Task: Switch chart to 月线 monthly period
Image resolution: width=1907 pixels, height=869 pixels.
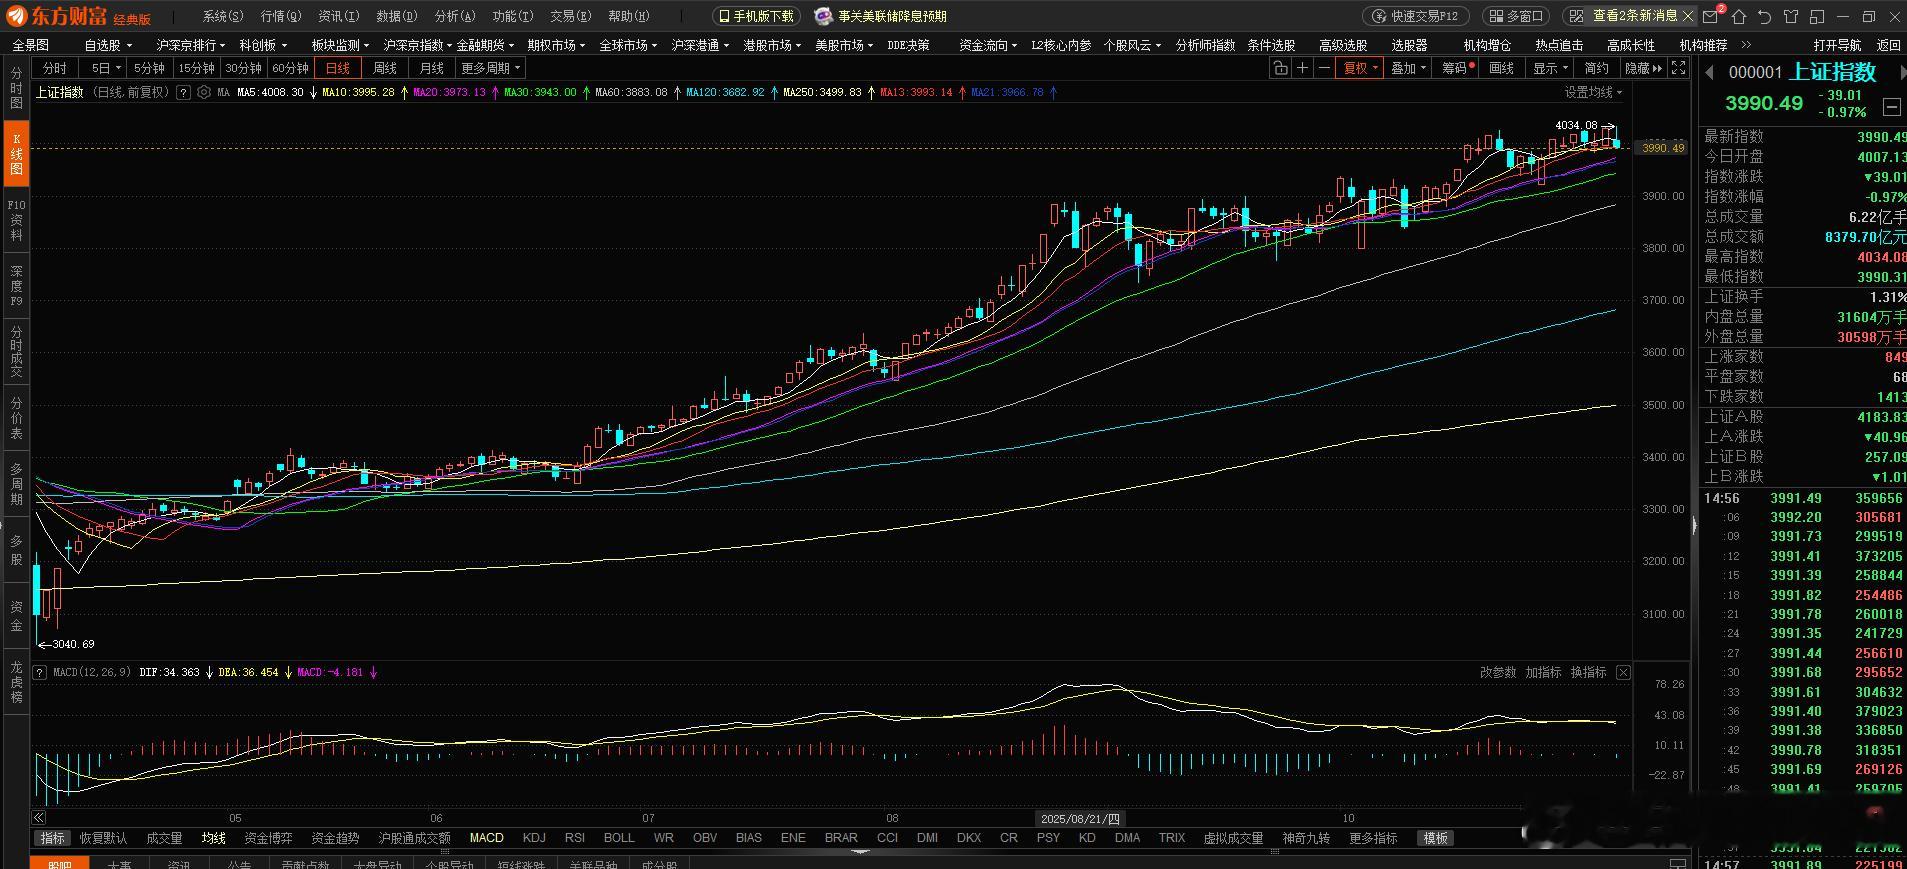Action: 432,68
